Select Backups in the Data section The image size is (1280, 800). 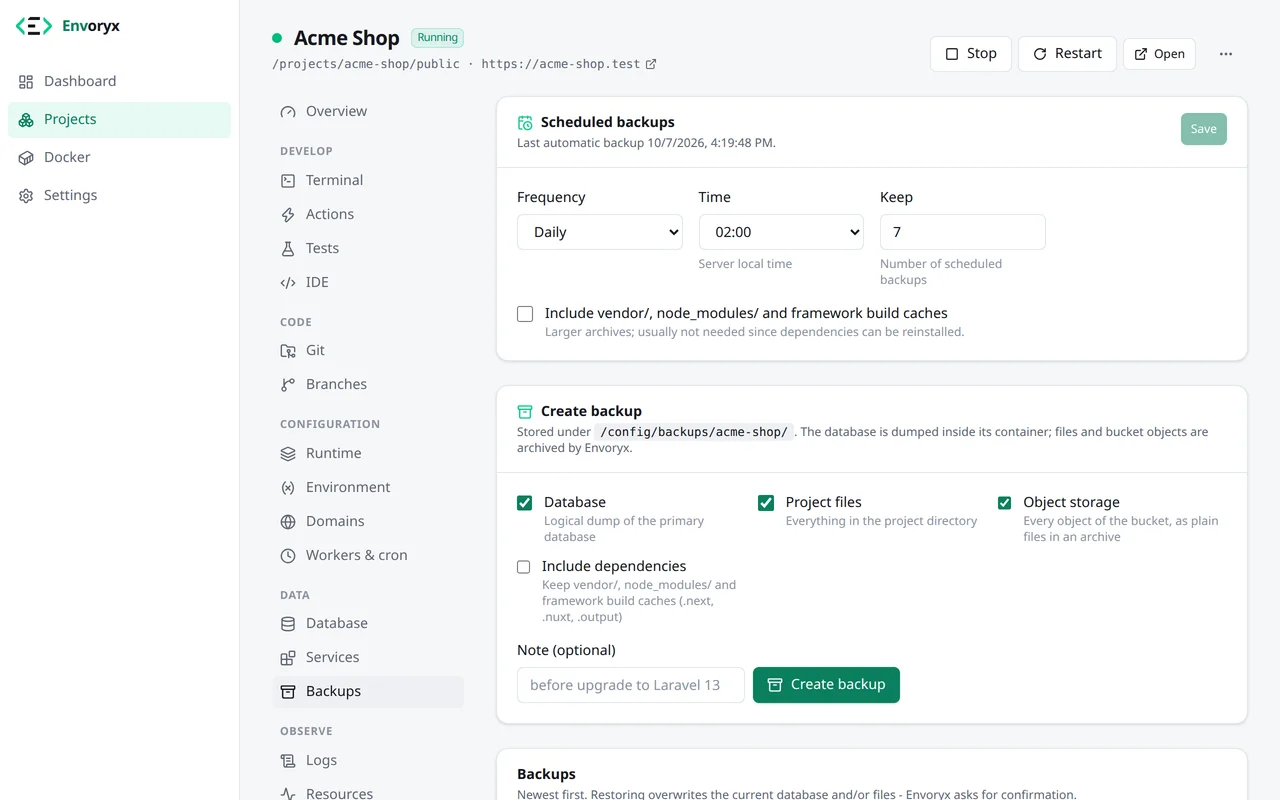point(368,691)
